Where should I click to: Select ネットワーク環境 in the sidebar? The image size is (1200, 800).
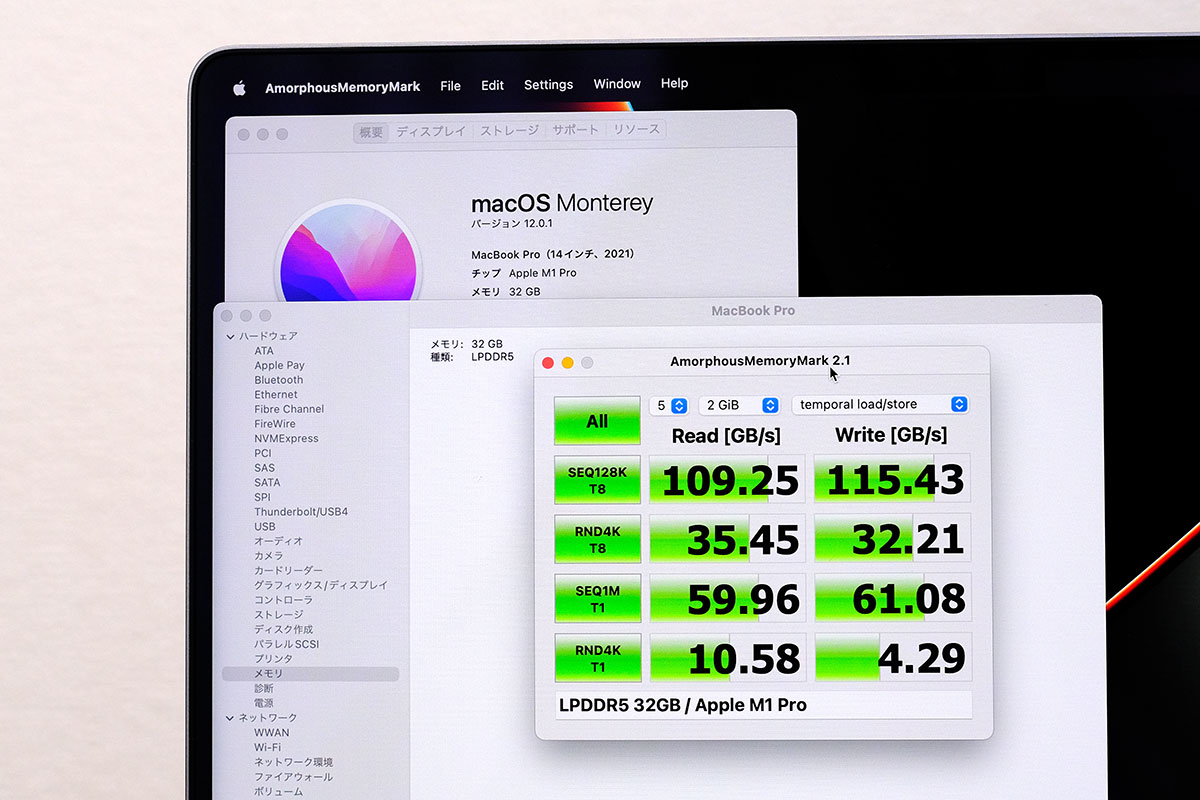click(293, 762)
